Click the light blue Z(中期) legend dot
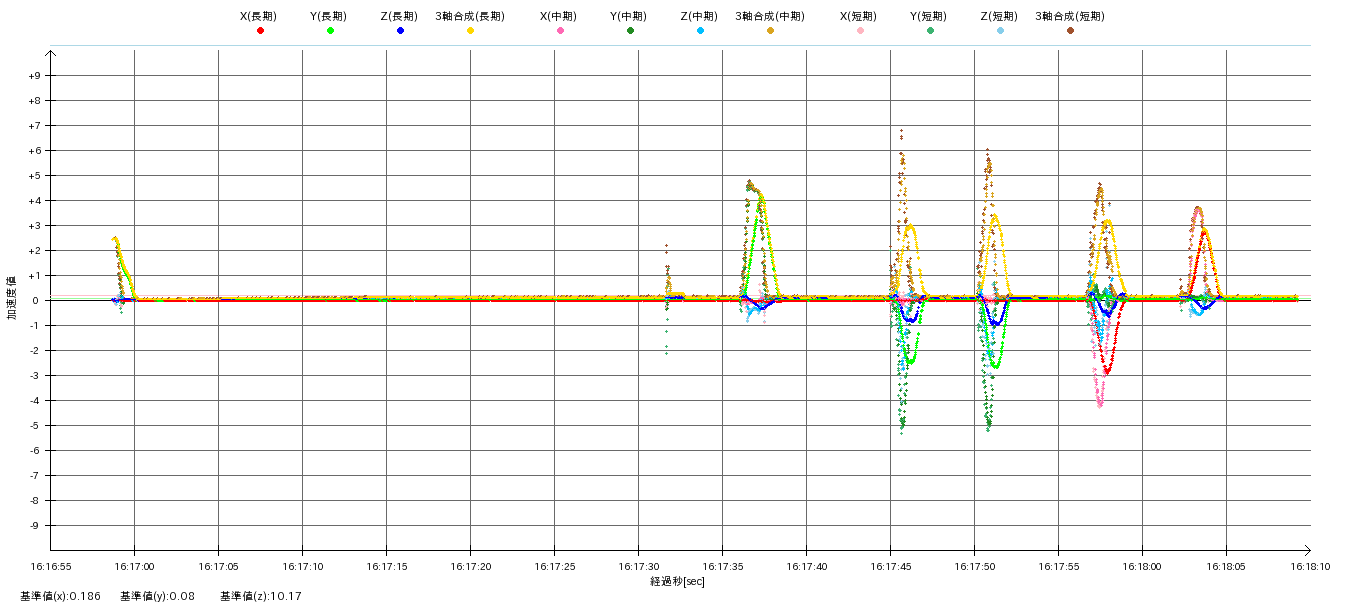Screen dimensions: 1350x610 tap(700, 31)
